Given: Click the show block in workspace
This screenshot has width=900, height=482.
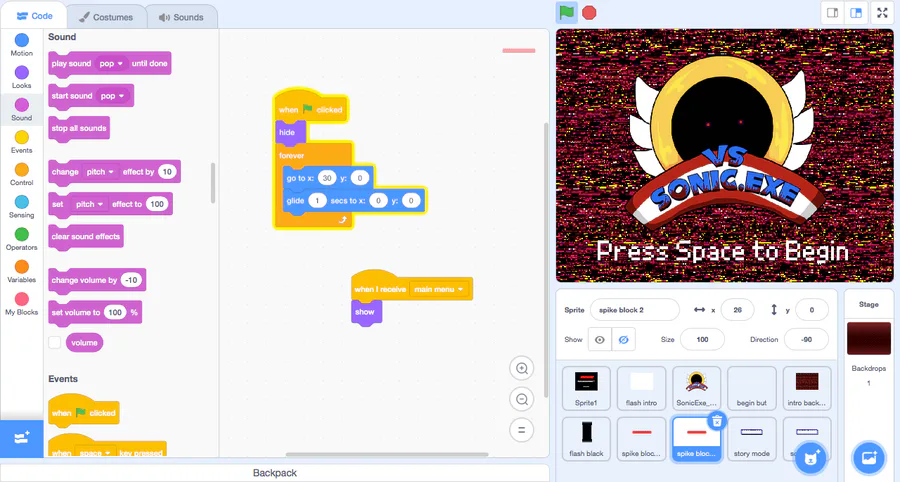Looking at the screenshot, I should (x=366, y=312).
